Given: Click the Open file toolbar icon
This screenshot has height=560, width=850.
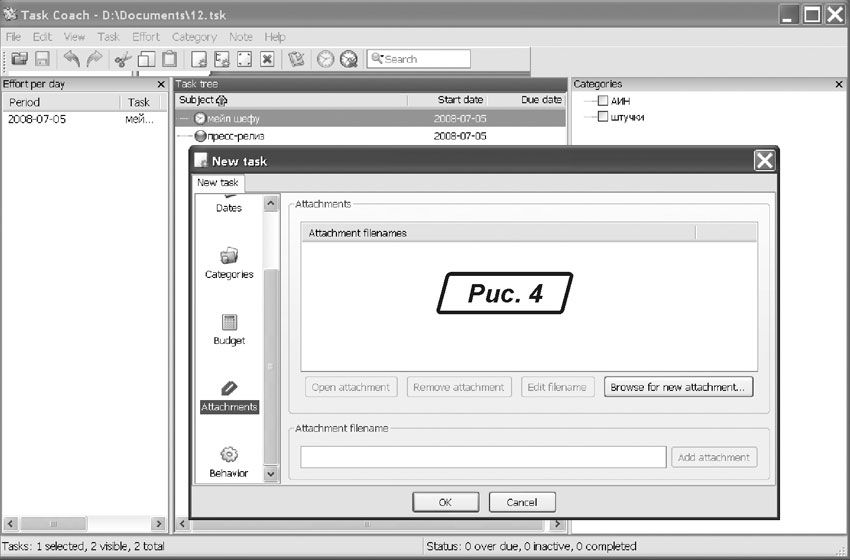Looking at the screenshot, I should point(19,60).
